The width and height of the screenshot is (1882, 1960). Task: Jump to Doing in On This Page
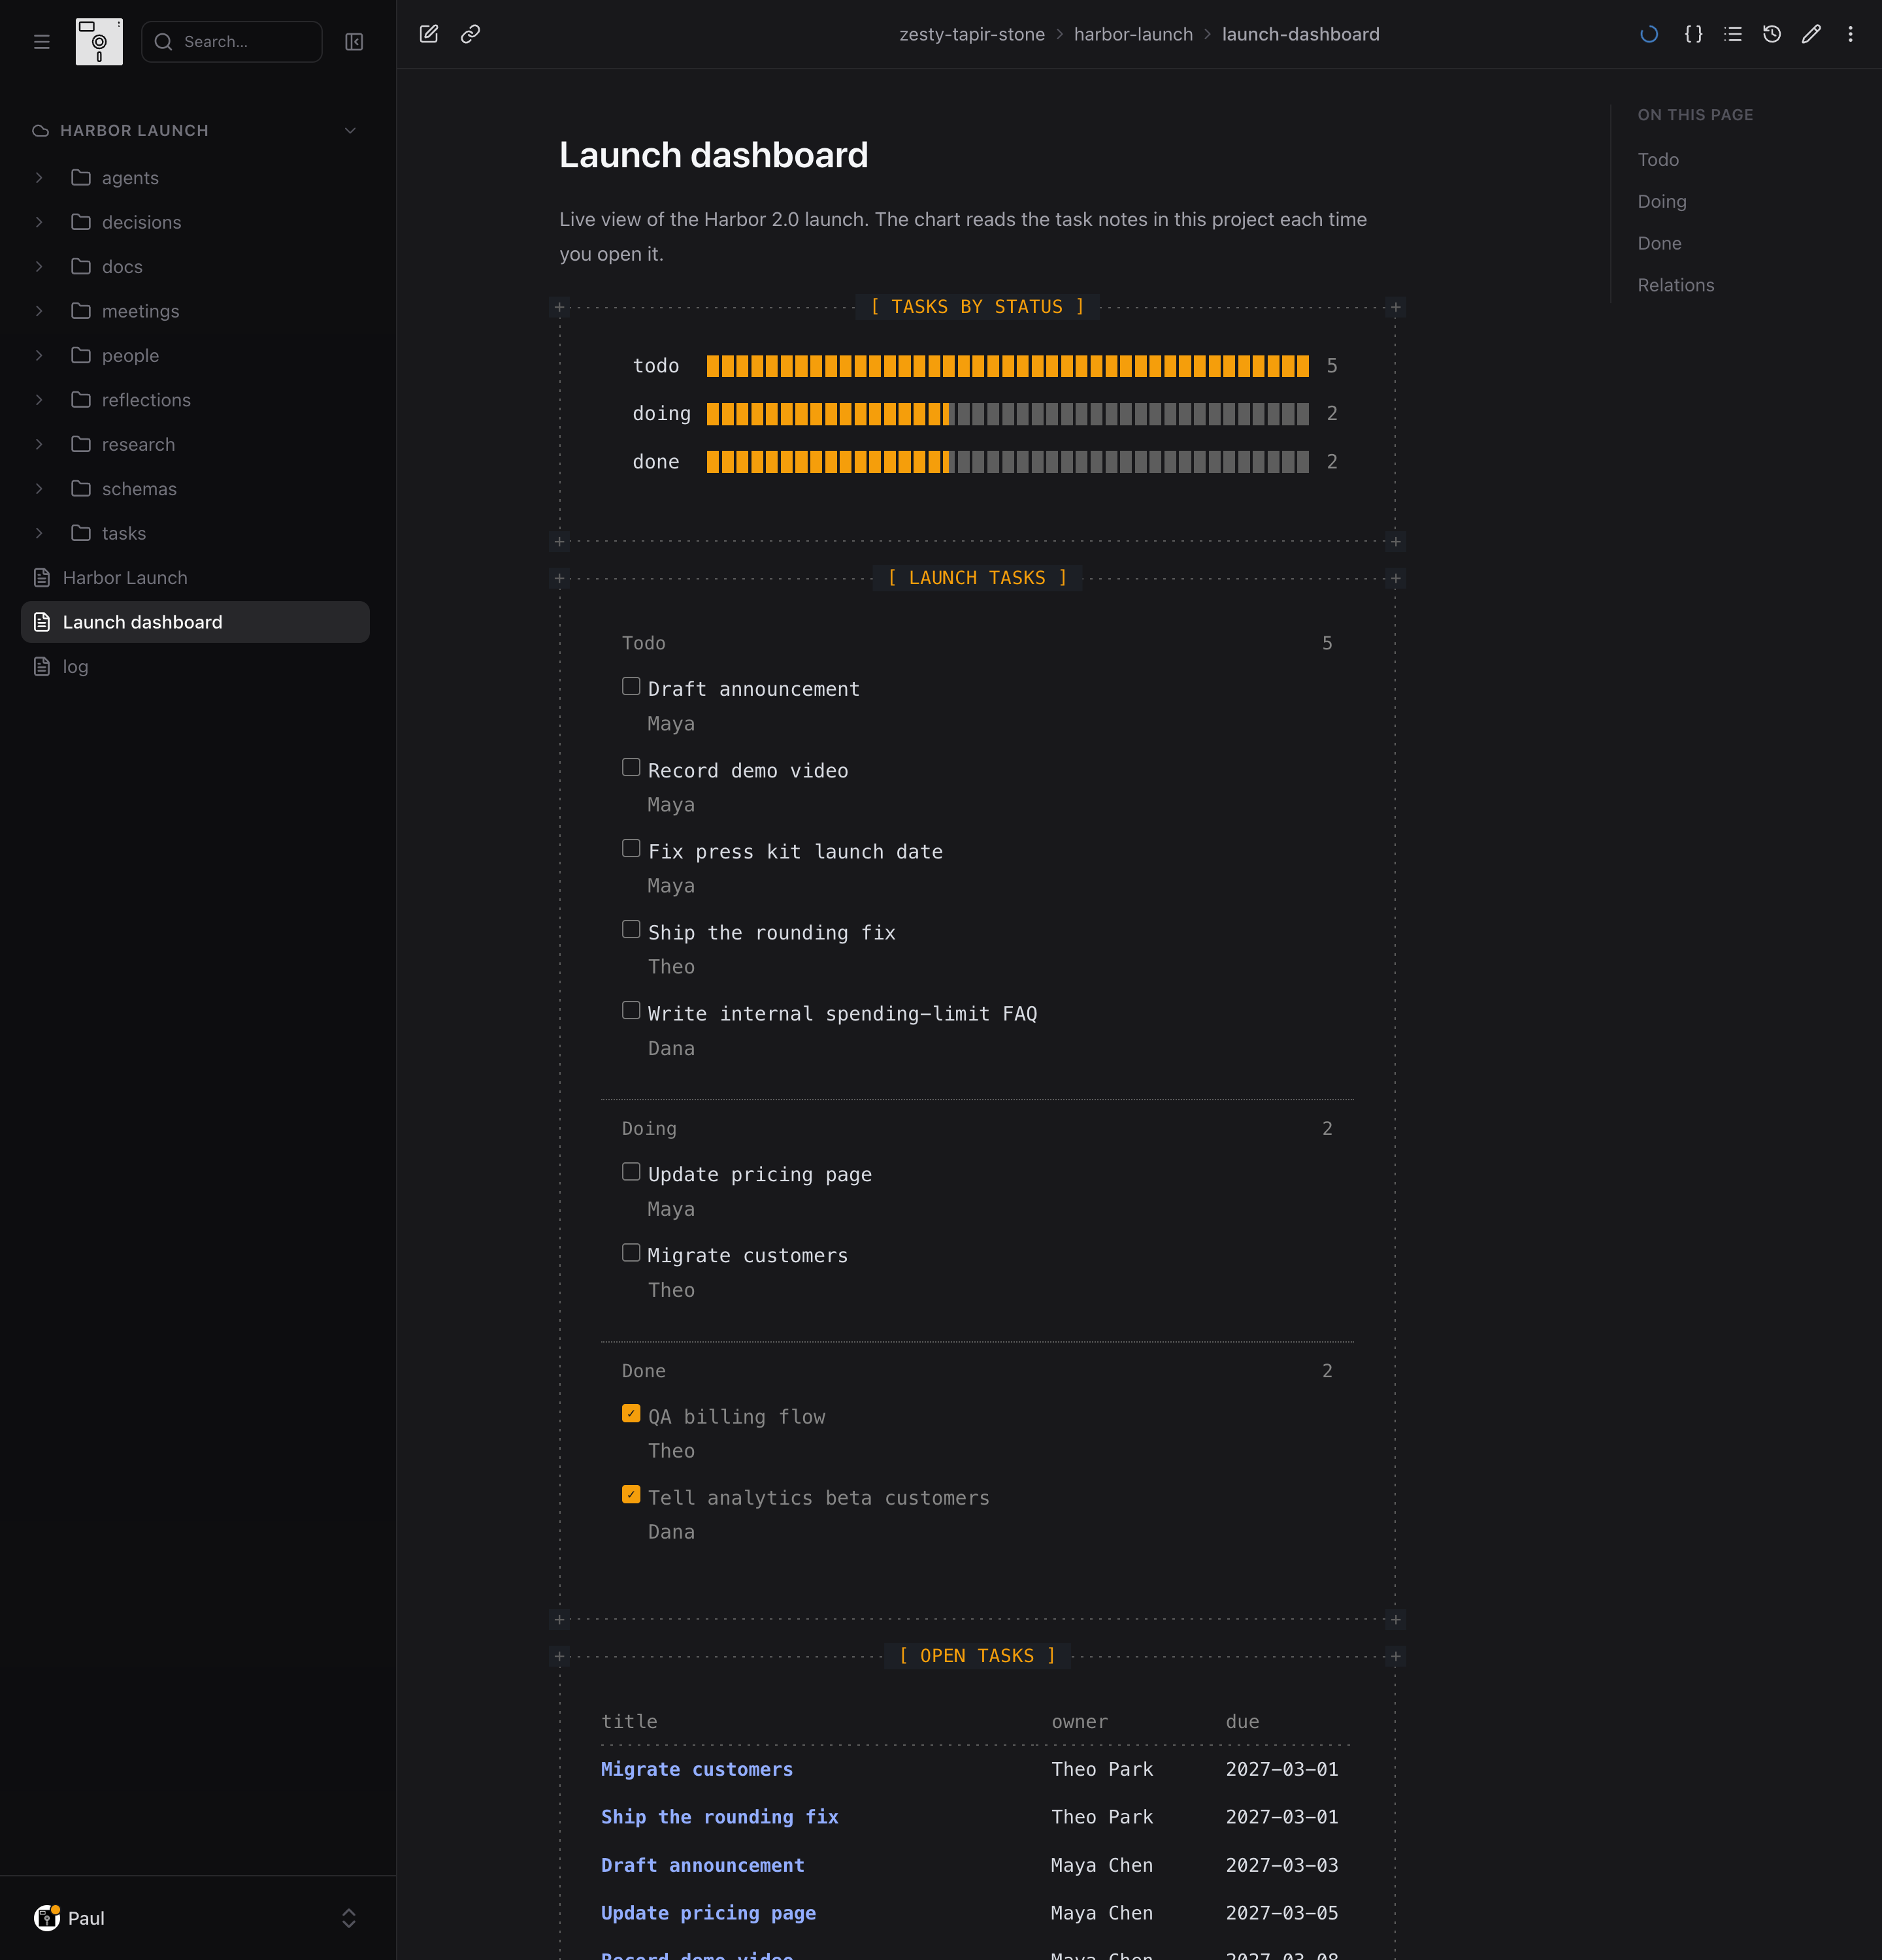1662,202
